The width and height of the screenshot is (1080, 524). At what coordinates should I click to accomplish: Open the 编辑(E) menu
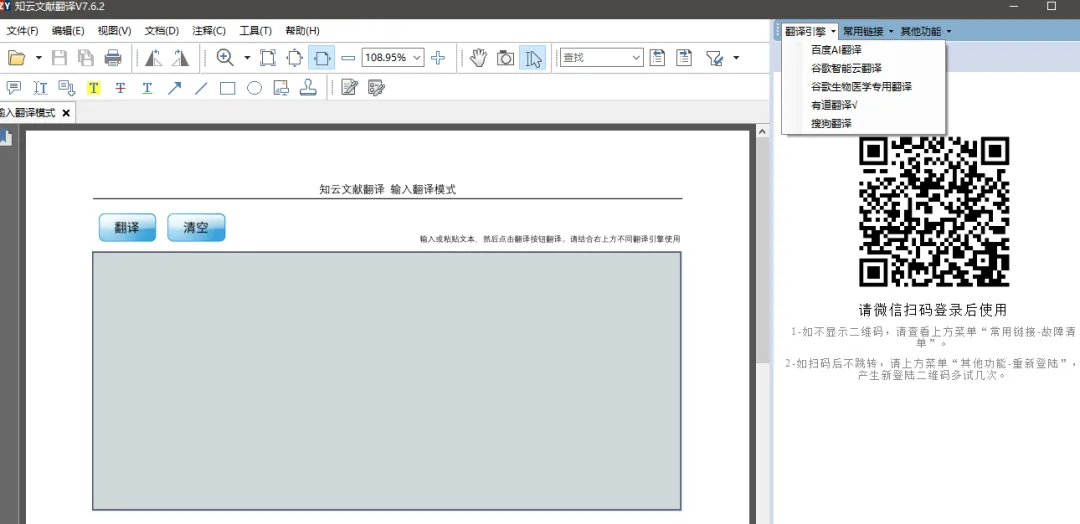68,30
